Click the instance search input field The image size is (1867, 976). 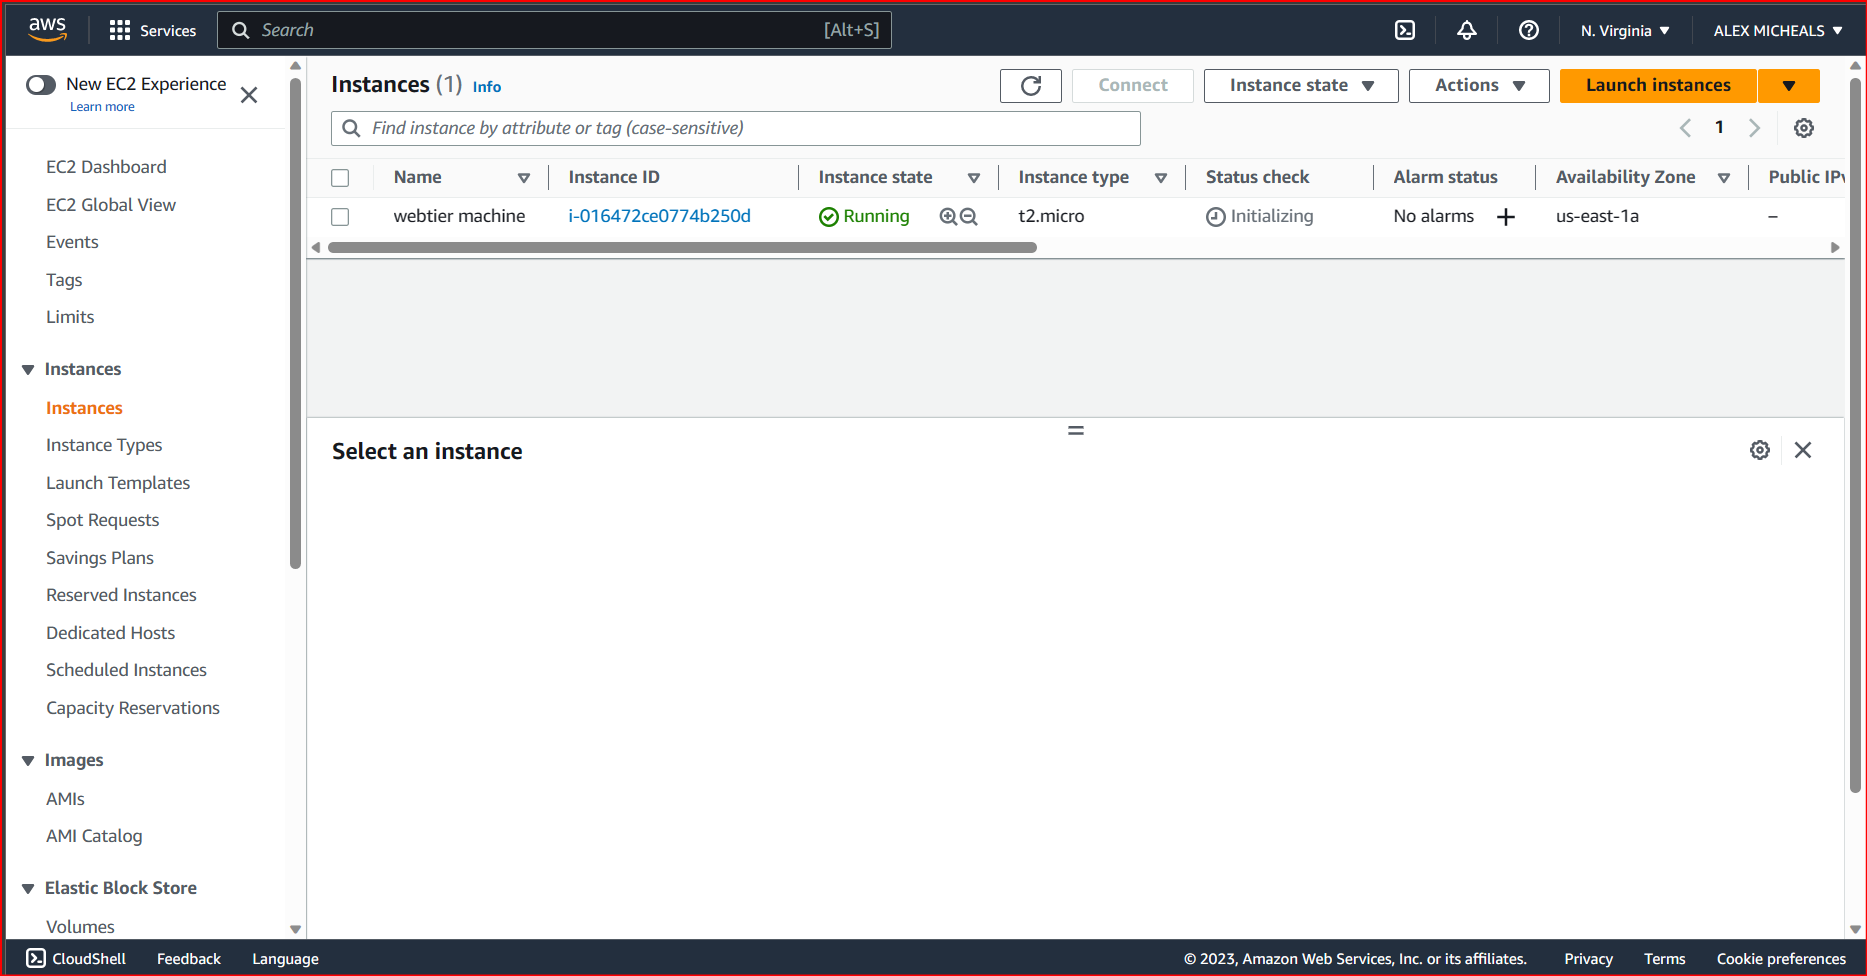[735, 128]
